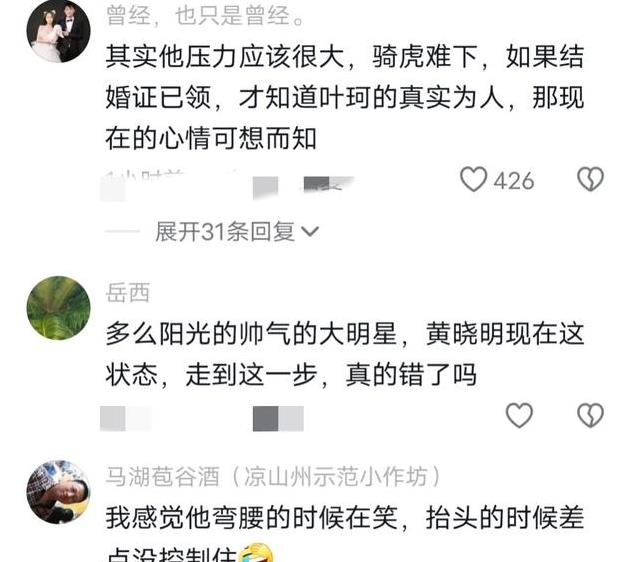Select comment text 我感觉他弯腰的时候在笑

(251, 518)
